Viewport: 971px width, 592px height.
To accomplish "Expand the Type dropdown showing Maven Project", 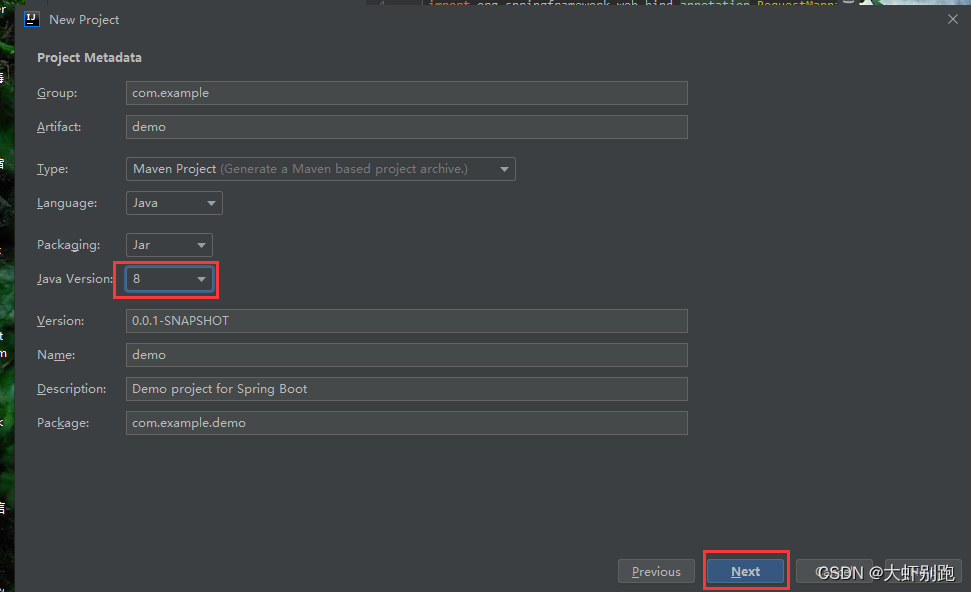I will (320, 169).
